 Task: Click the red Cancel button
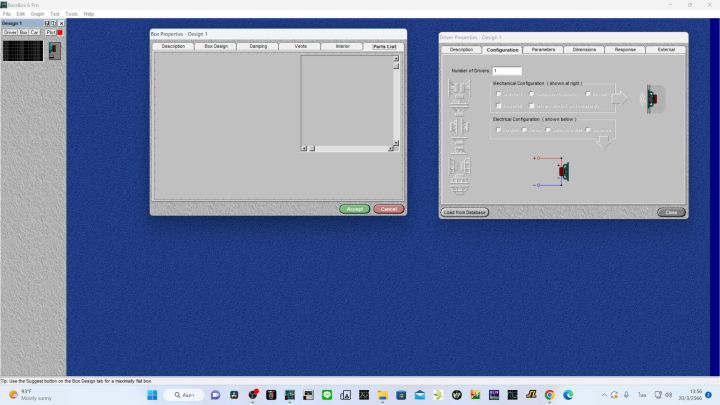pyautogui.click(x=388, y=209)
